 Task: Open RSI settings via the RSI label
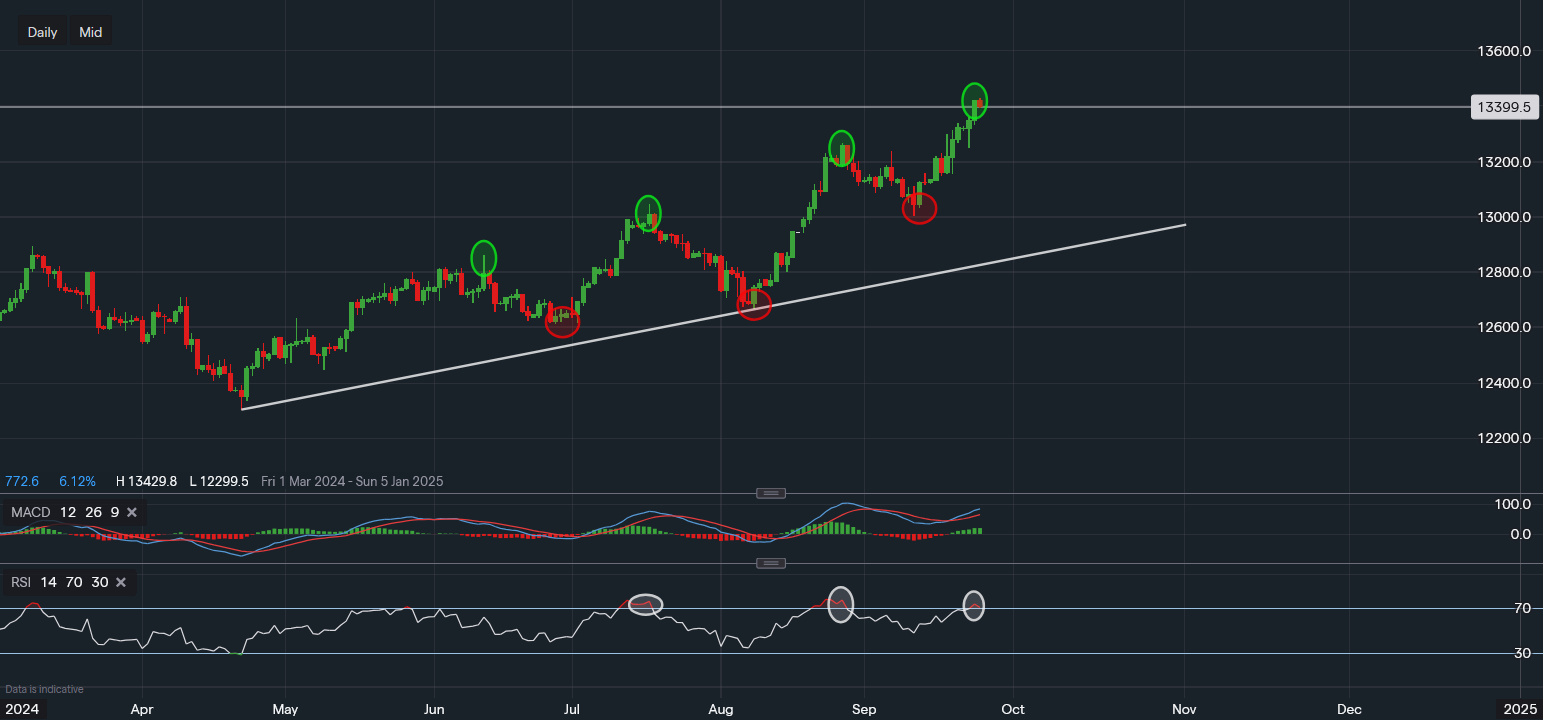point(22,582)
